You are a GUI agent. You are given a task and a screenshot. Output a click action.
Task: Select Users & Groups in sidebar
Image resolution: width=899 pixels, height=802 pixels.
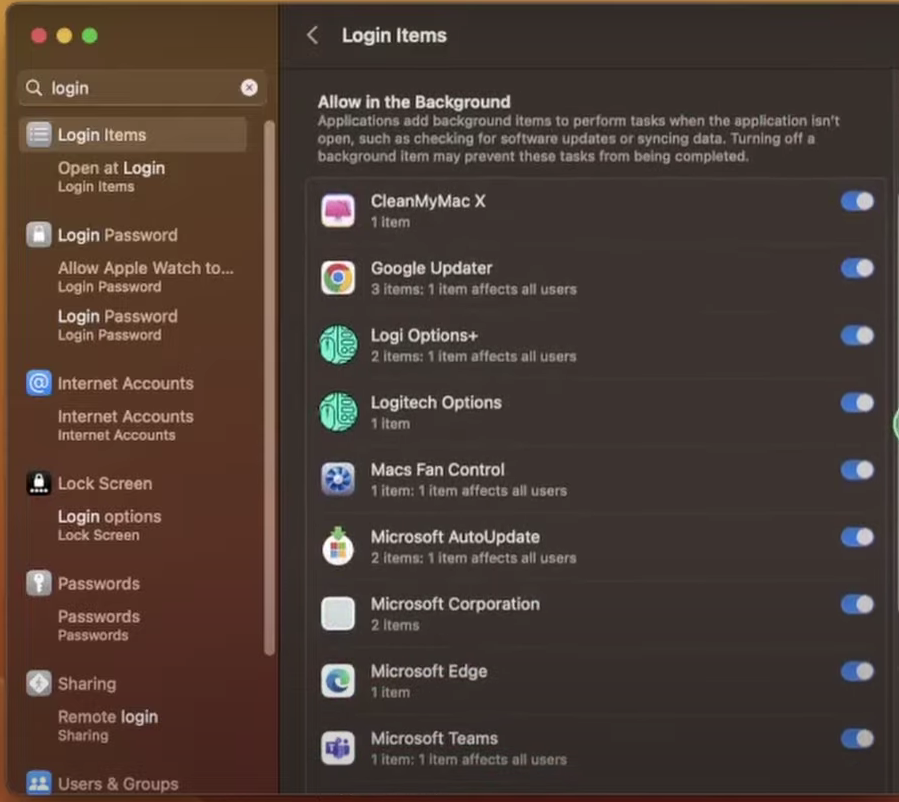[118, 783]
